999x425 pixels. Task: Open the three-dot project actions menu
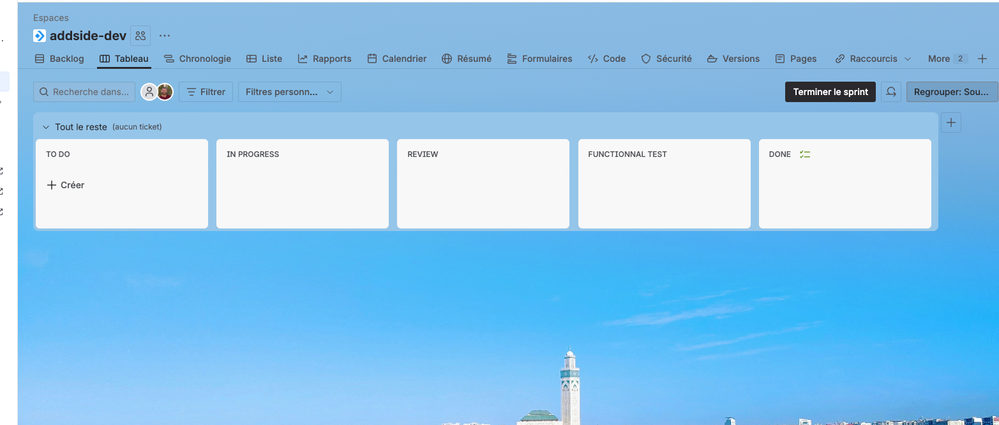click(164, 36)
